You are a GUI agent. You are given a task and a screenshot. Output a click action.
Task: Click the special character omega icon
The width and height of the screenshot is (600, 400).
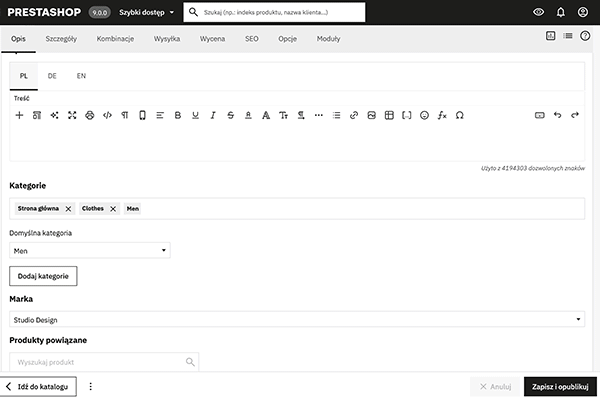[459, 116]
